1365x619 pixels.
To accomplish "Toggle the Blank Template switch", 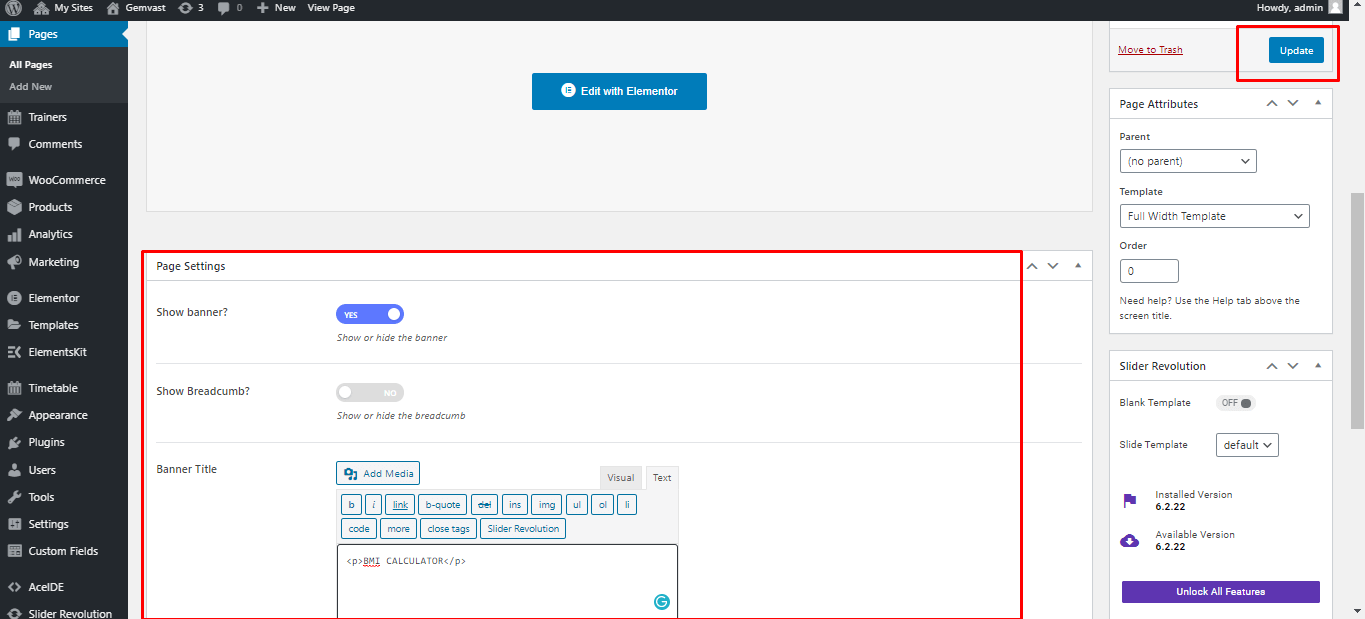I will click(1235, 403).
